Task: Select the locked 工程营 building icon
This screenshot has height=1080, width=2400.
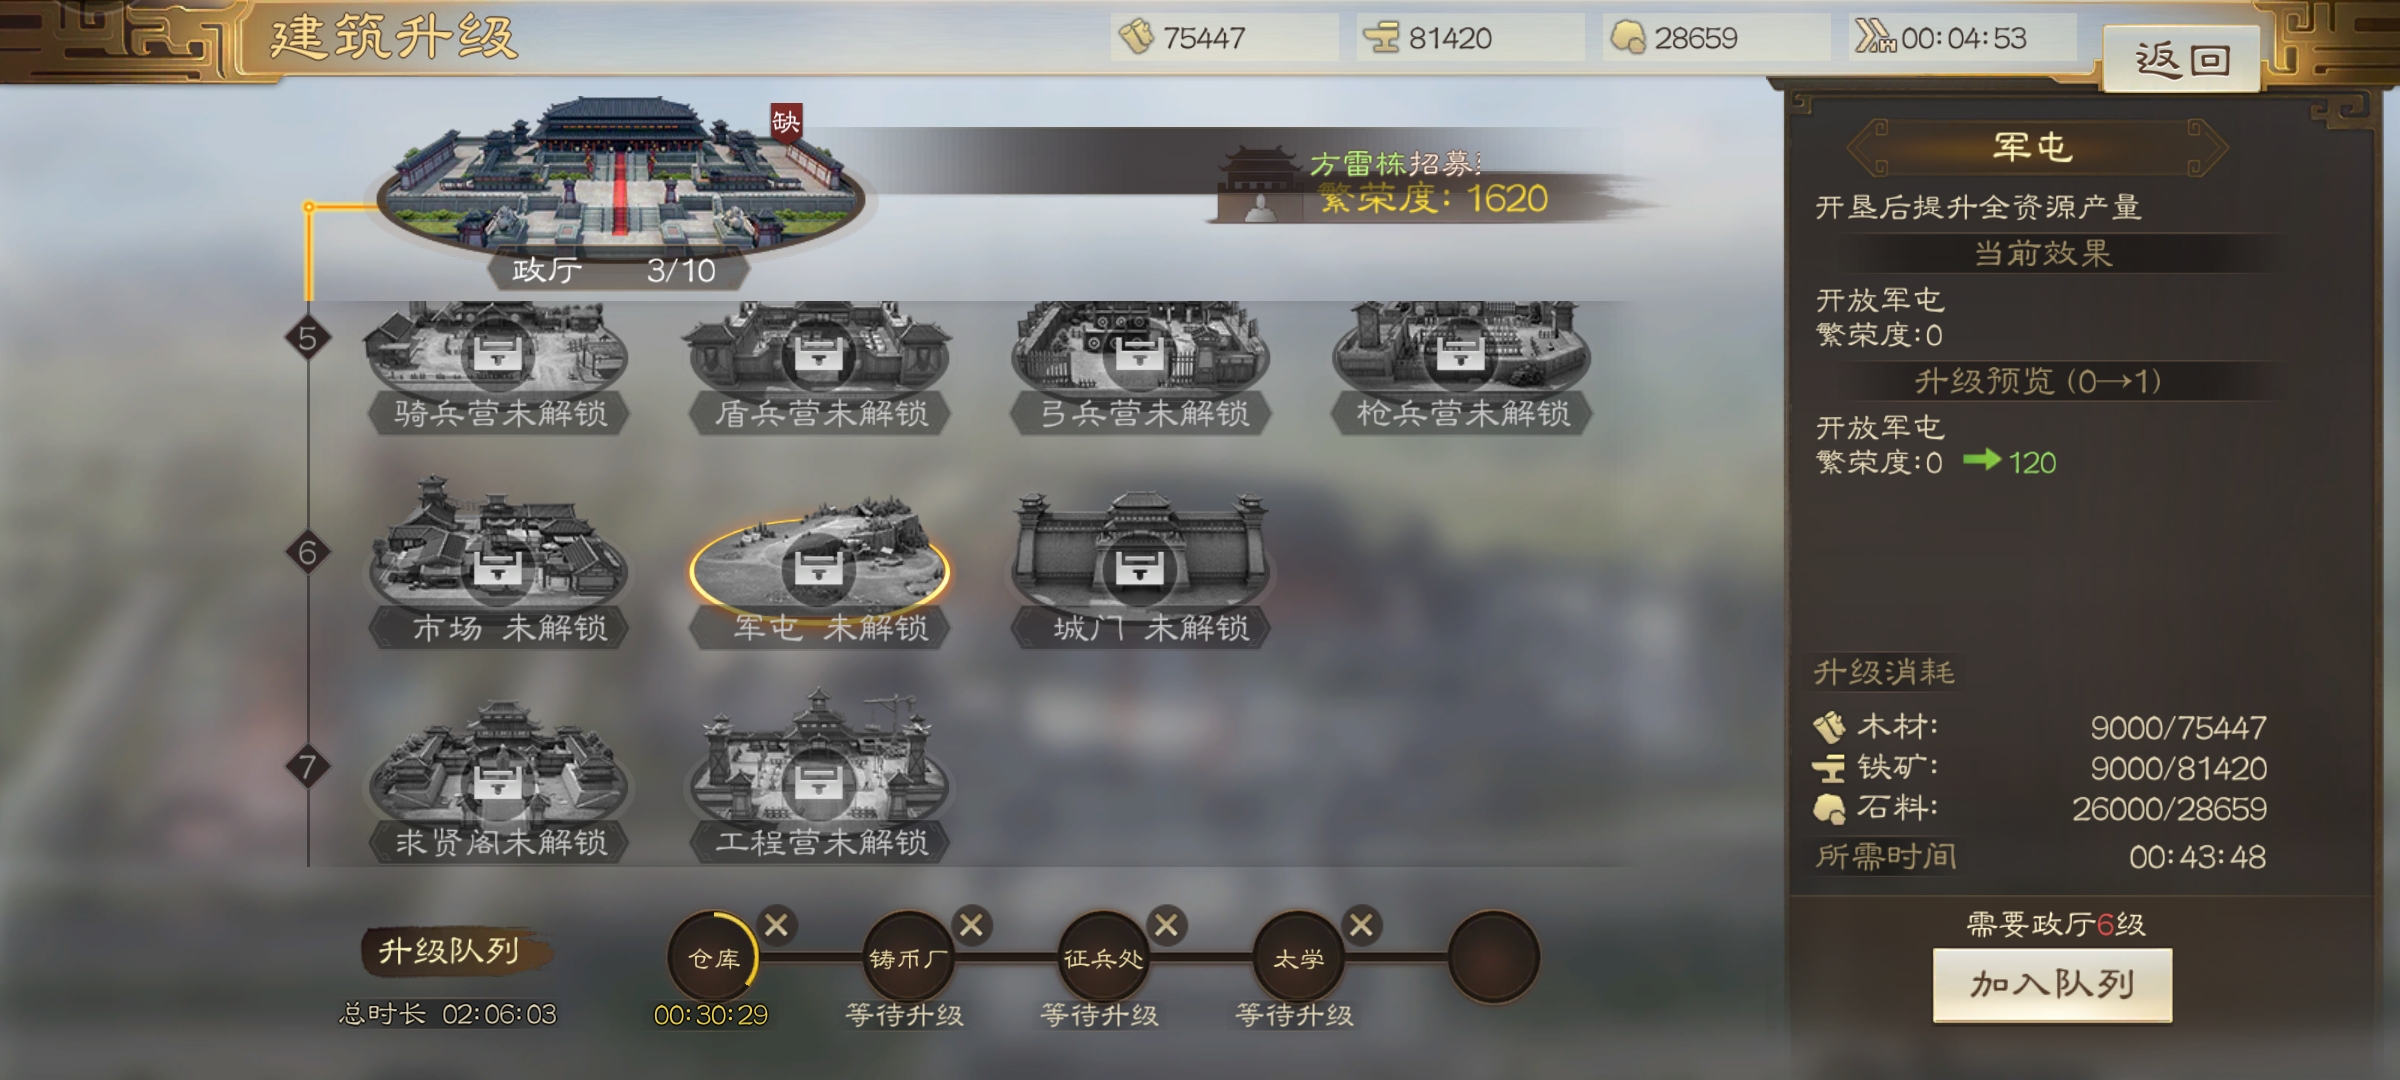Action: (x=819, y=776)
